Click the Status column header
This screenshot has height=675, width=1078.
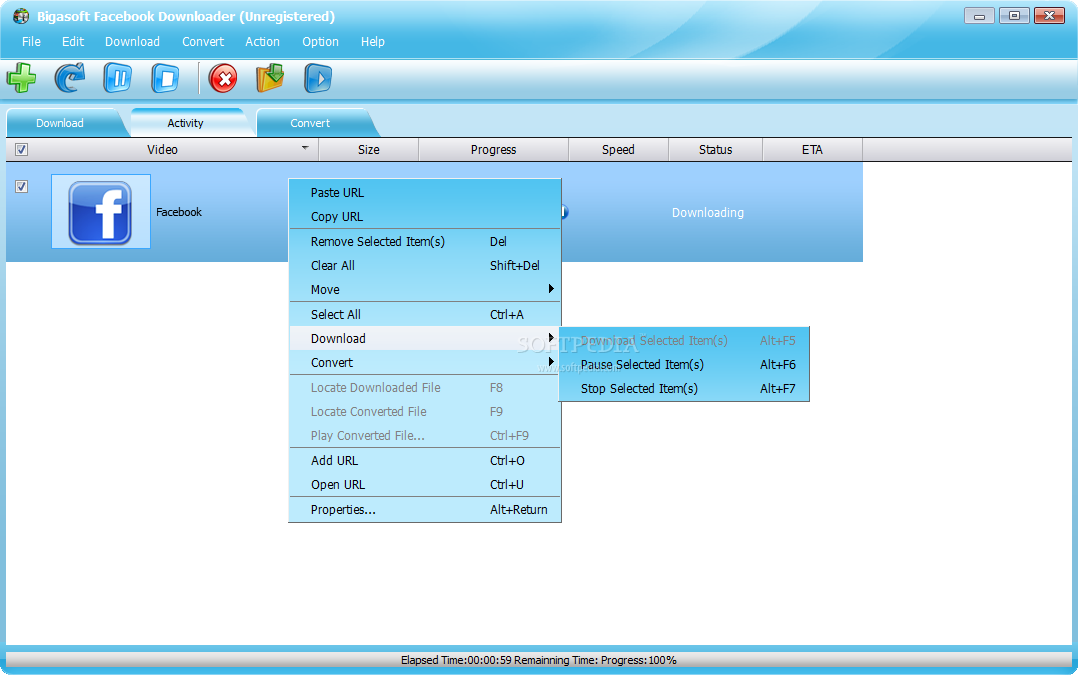point(716,149)
